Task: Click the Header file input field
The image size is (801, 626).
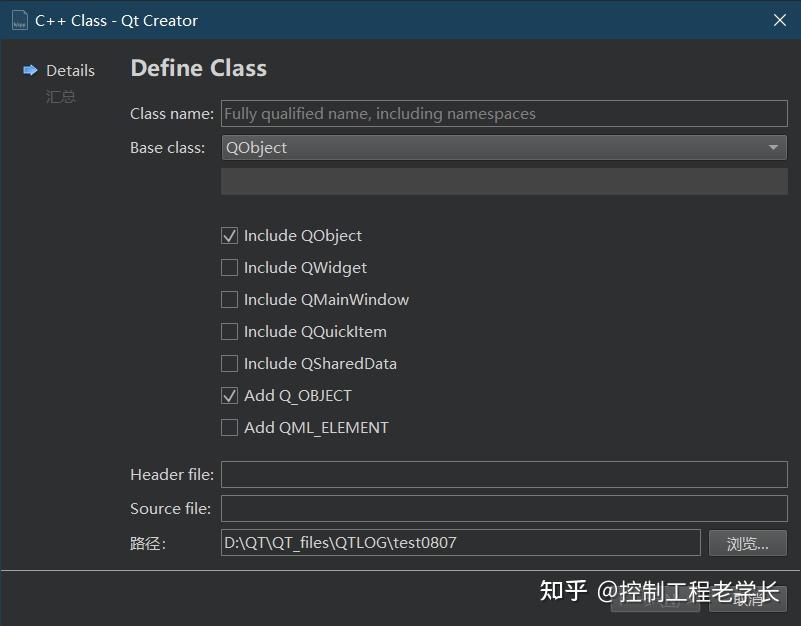Action: pyautogui.click(x=503, y=474)
